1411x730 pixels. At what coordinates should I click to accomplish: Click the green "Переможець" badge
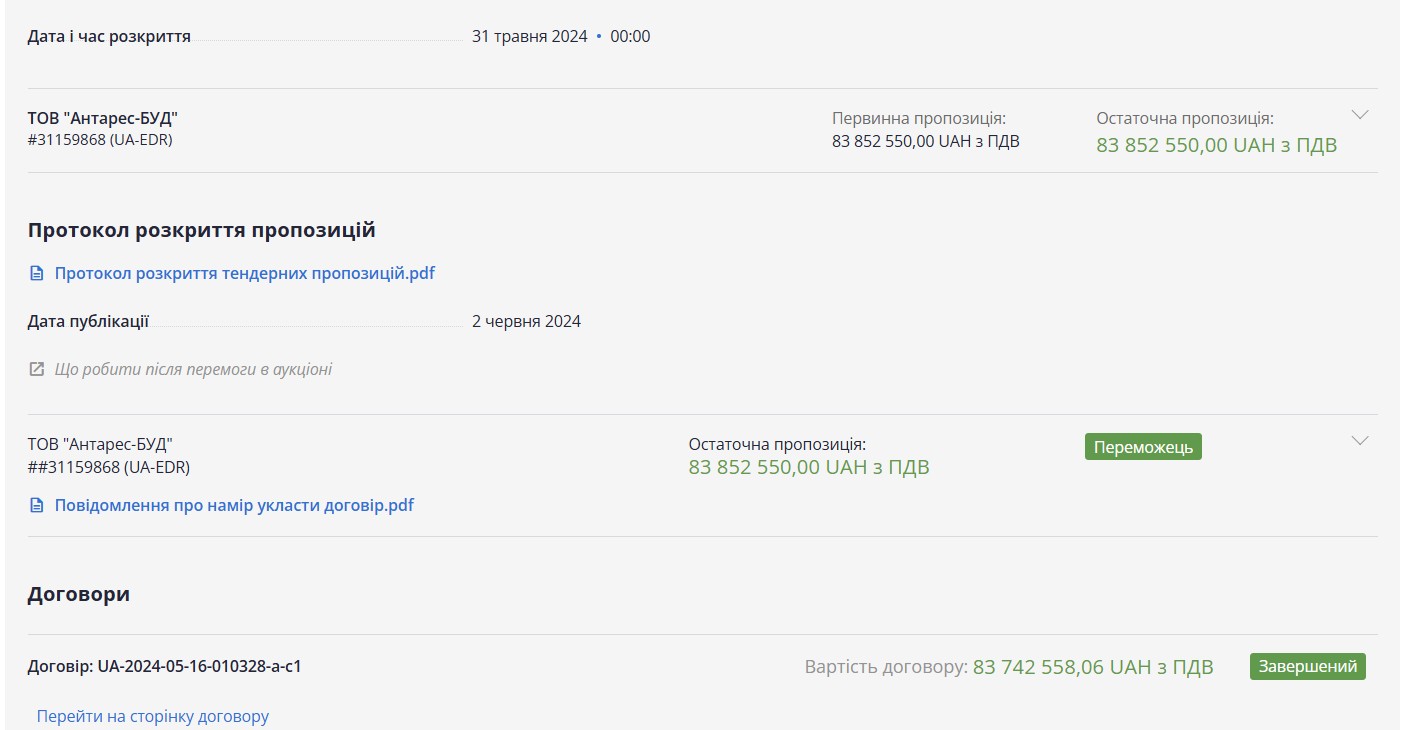pos(1143,447)
